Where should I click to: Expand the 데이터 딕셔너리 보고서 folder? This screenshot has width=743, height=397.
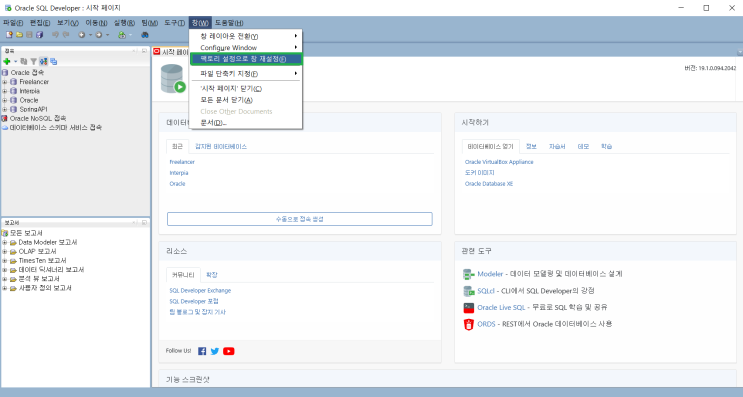[5, 270]
